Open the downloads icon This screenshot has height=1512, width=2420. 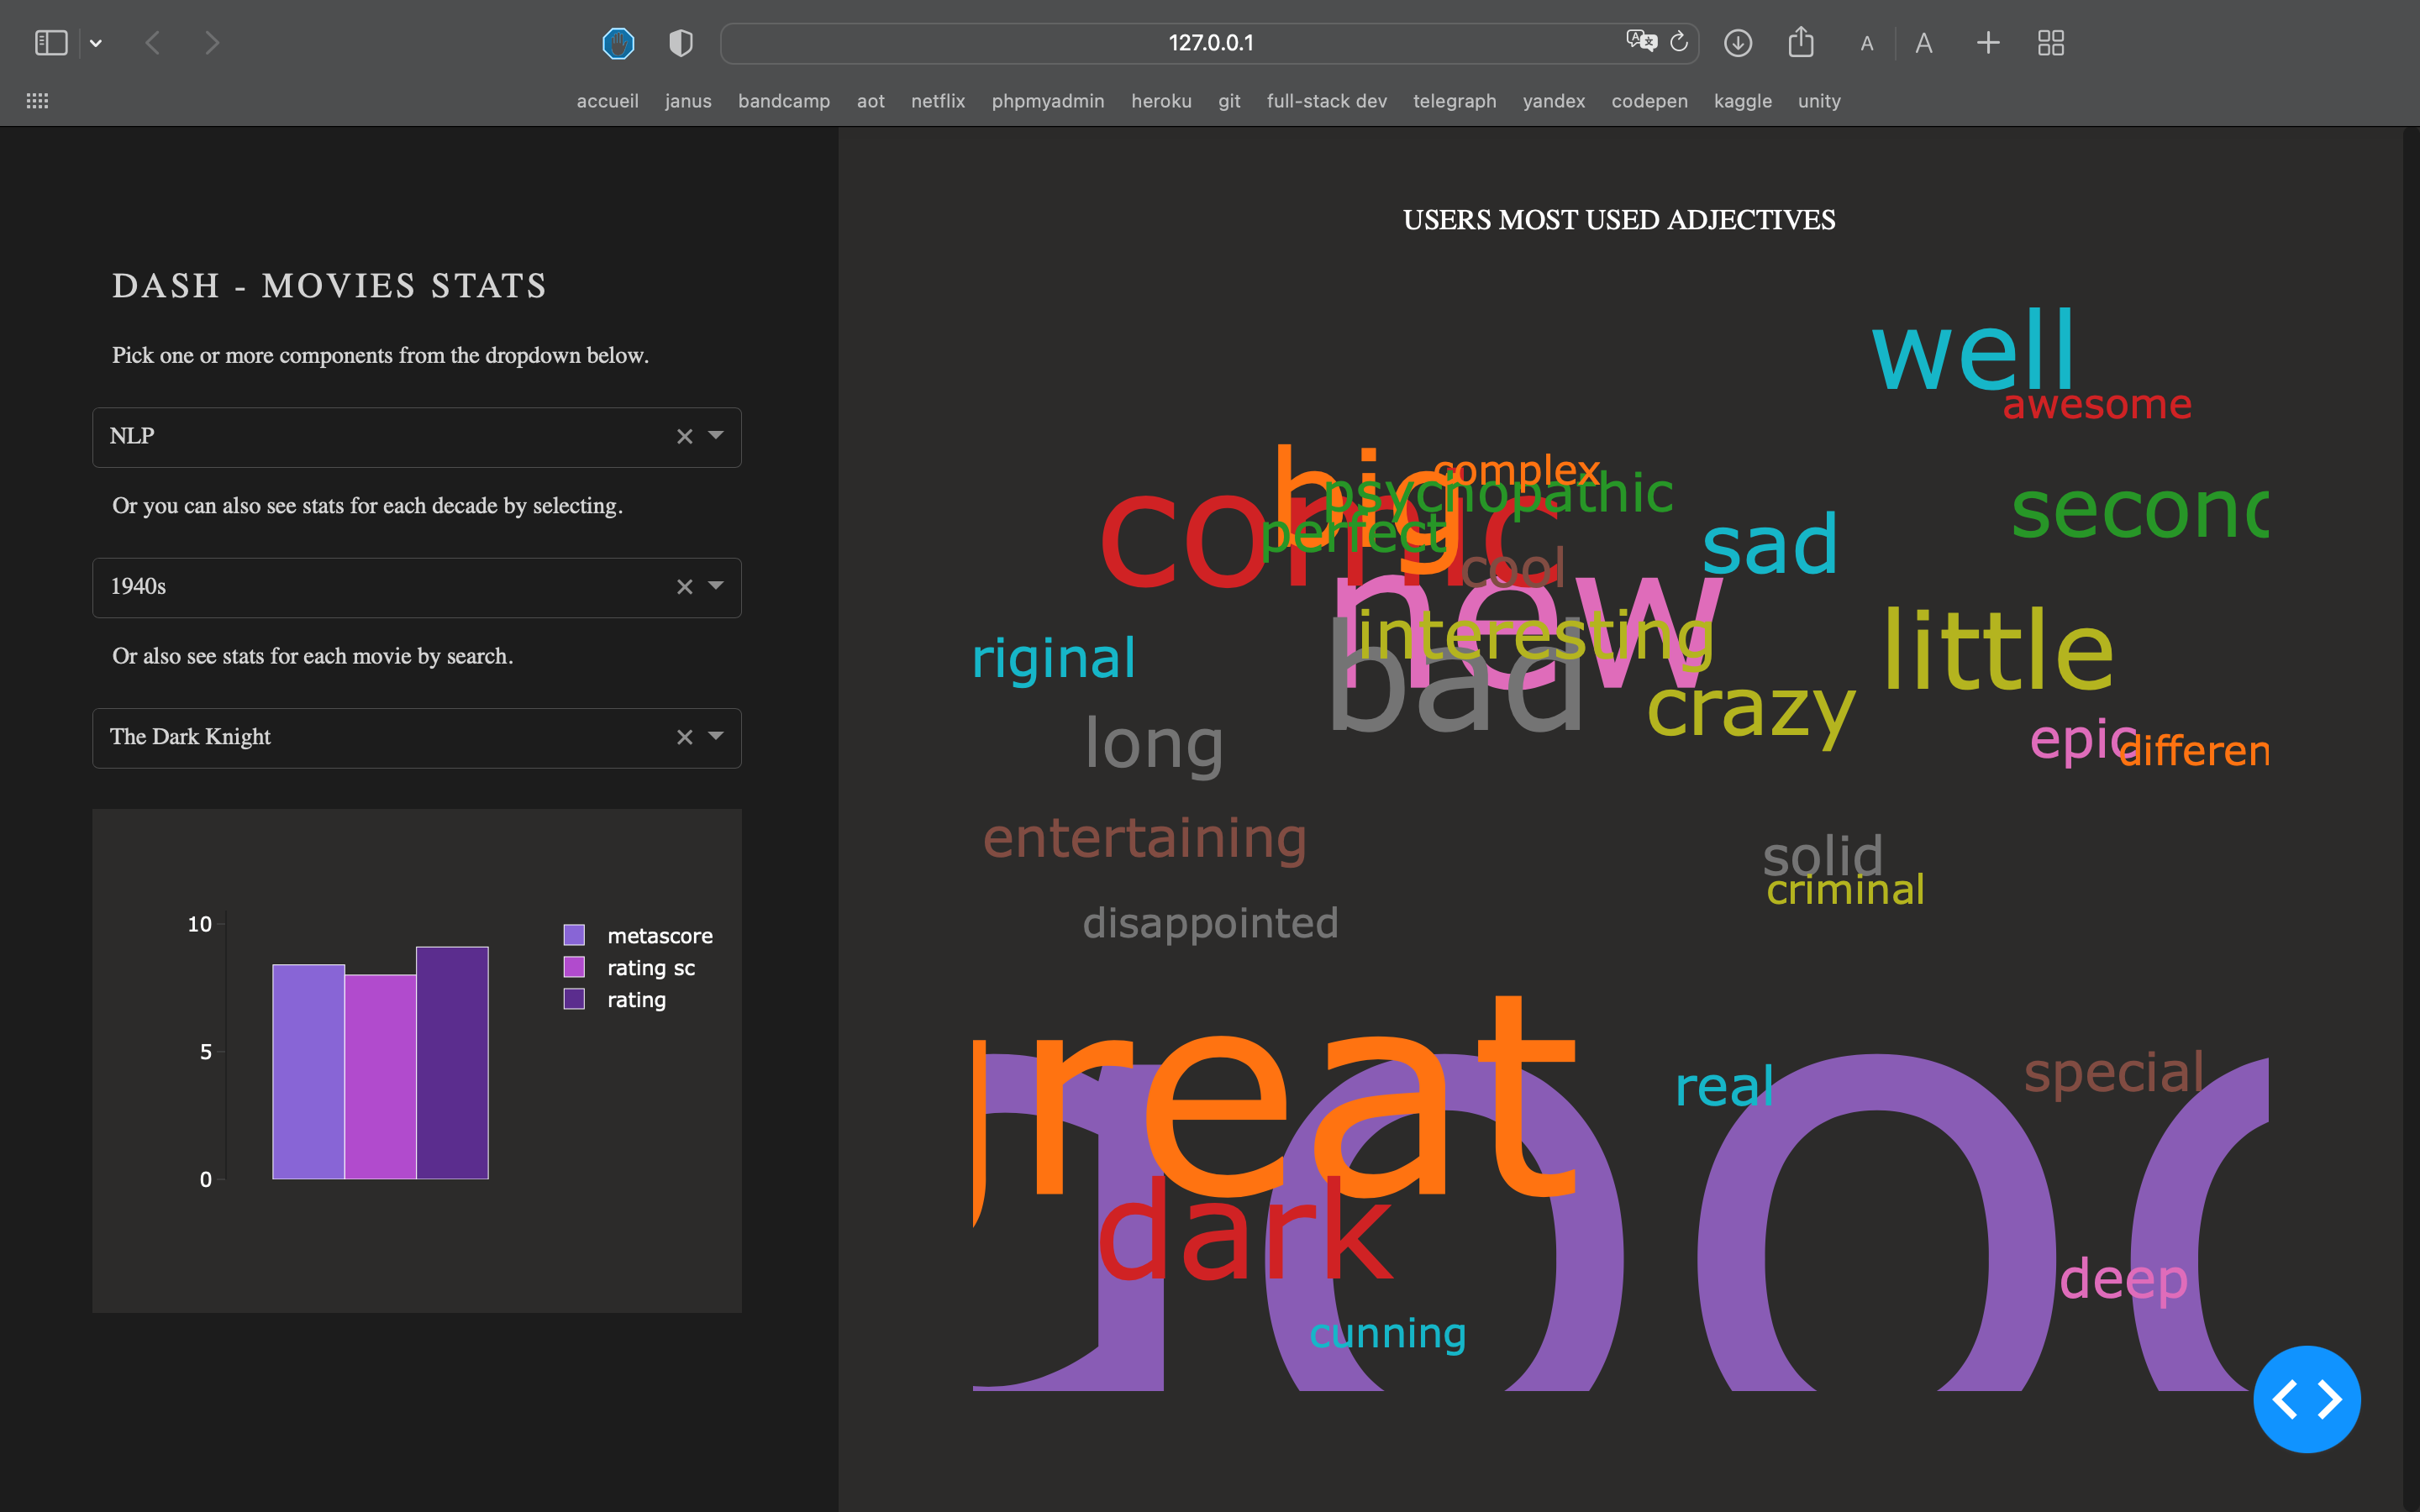point(1738,43)
